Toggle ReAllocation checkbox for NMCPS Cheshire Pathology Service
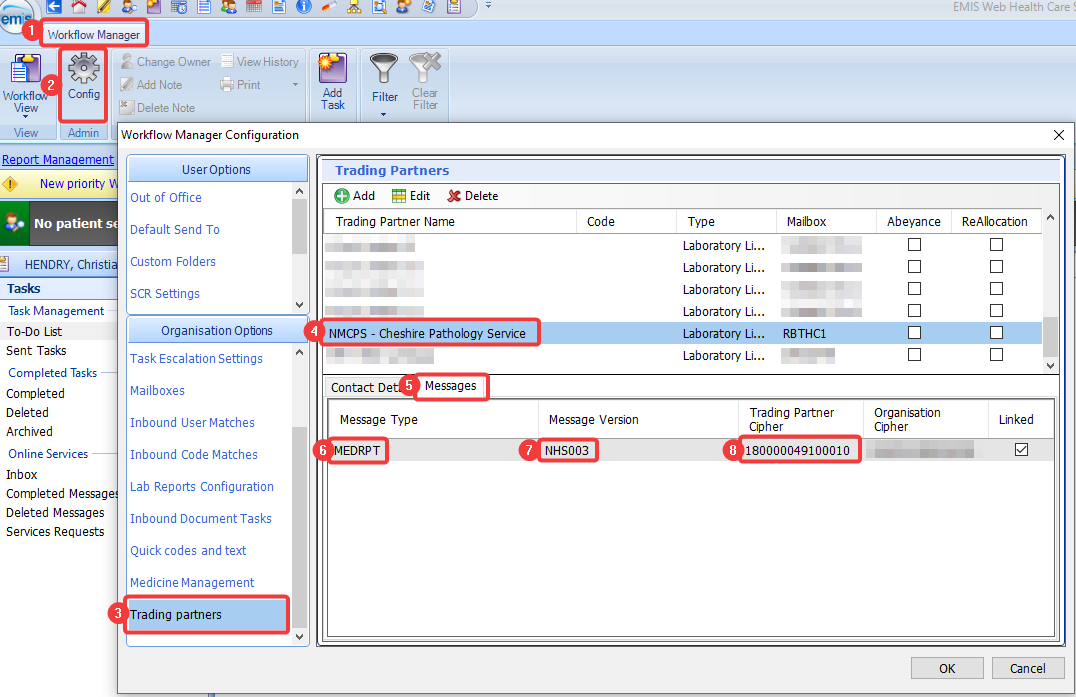 tap(996, 333)
